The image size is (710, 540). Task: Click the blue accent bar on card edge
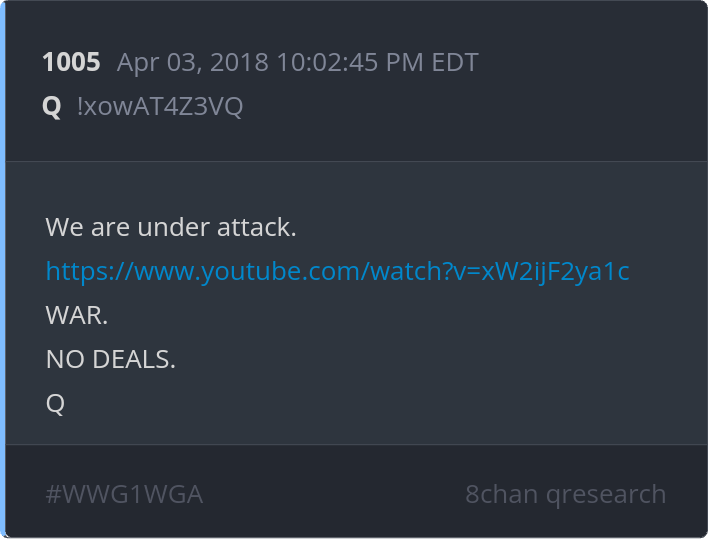[3, 270]
